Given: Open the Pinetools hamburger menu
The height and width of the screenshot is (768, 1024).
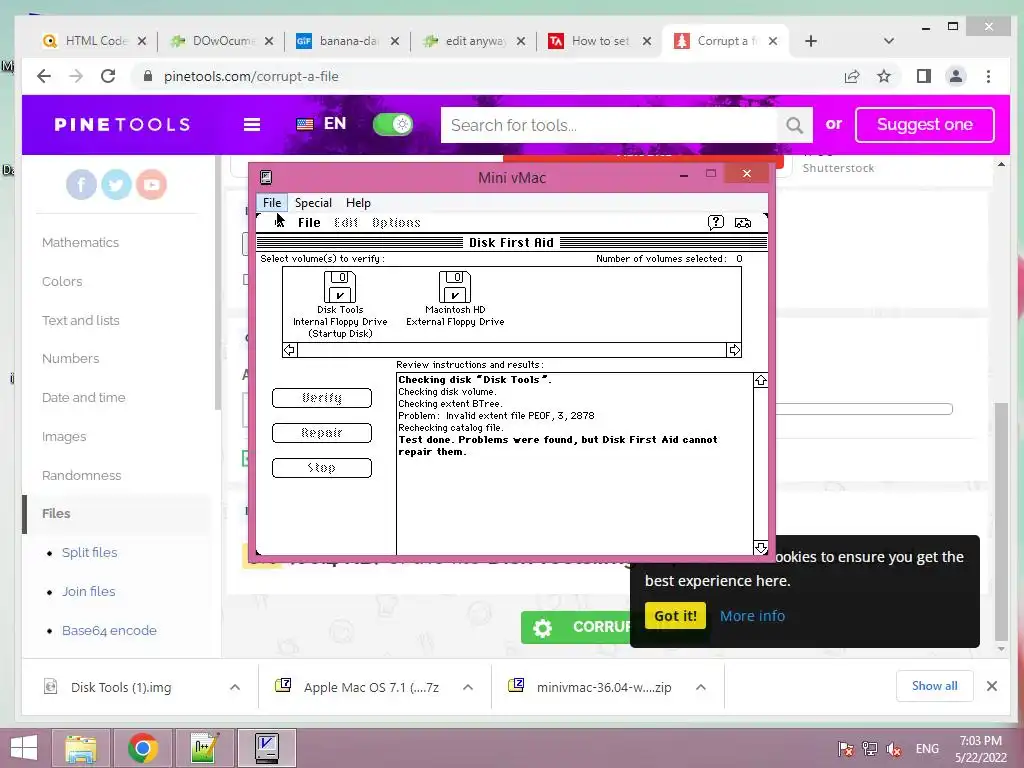Looking at the screenshot, I should (x=252, y=124).
